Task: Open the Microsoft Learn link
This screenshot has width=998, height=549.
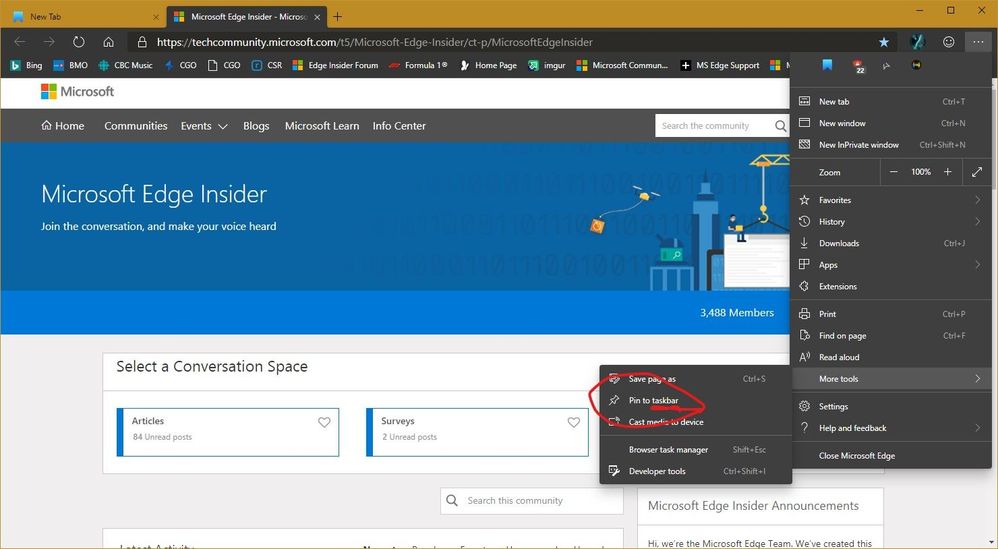Action: [322, 126]
